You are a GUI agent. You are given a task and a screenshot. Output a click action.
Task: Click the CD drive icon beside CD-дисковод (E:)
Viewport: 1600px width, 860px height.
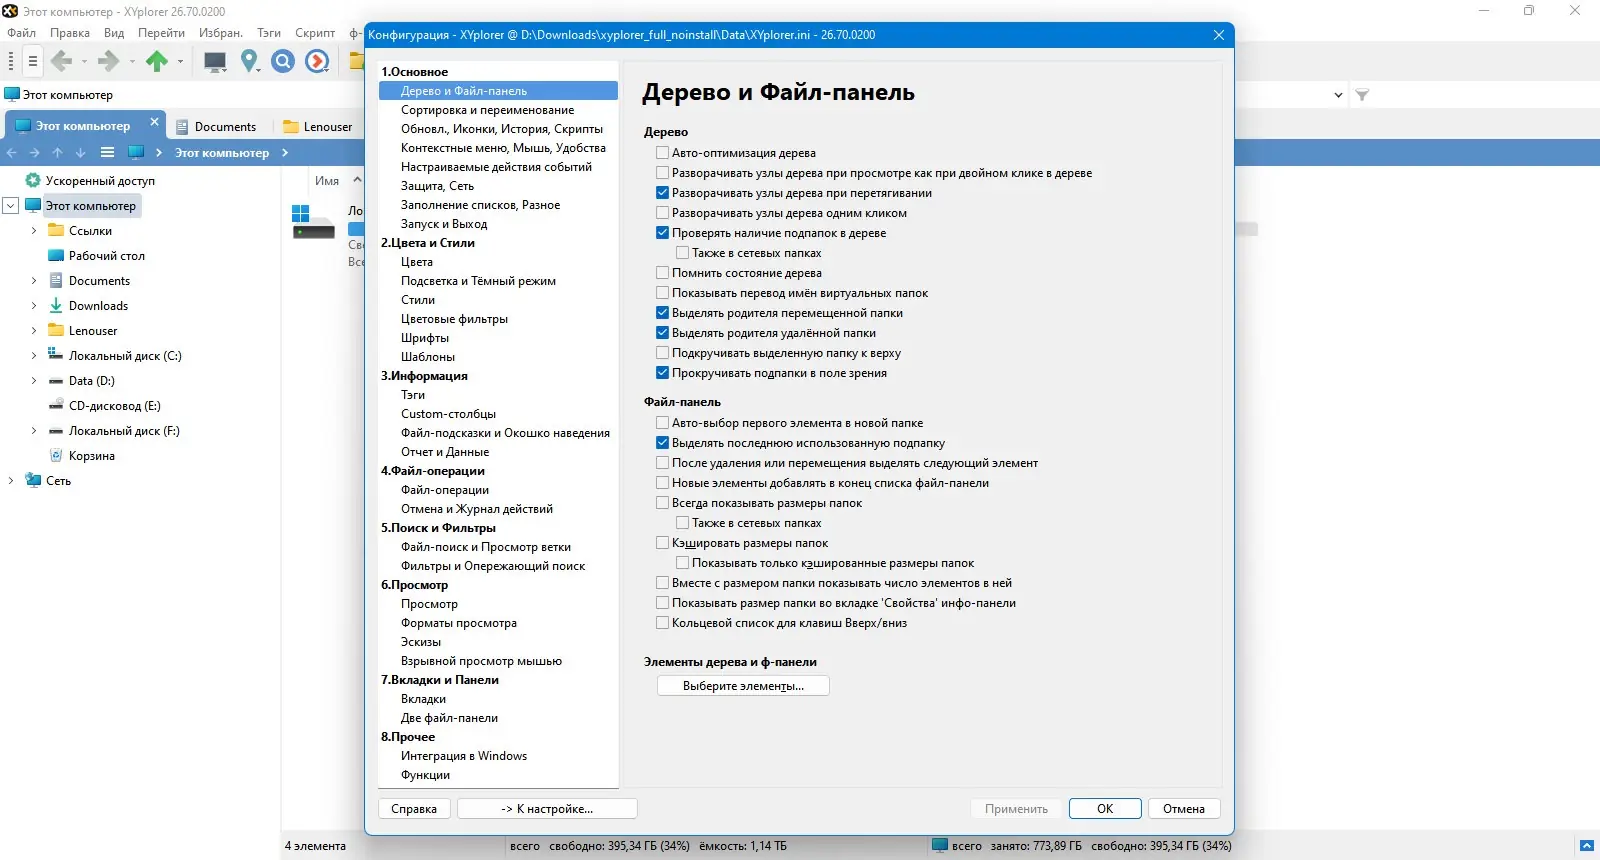[56, 406]
